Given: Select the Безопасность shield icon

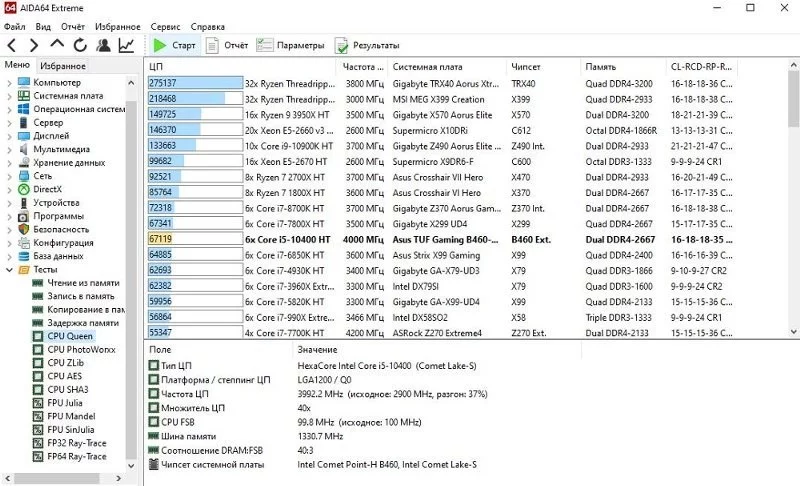Looking at the screenshot, I should (23, 229).
